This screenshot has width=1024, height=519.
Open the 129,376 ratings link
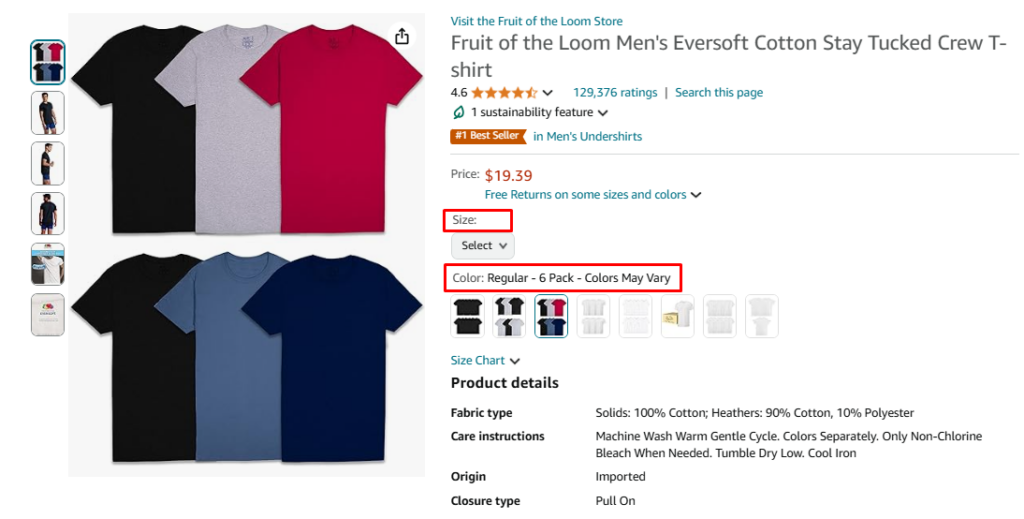click(x=615, y=93)
